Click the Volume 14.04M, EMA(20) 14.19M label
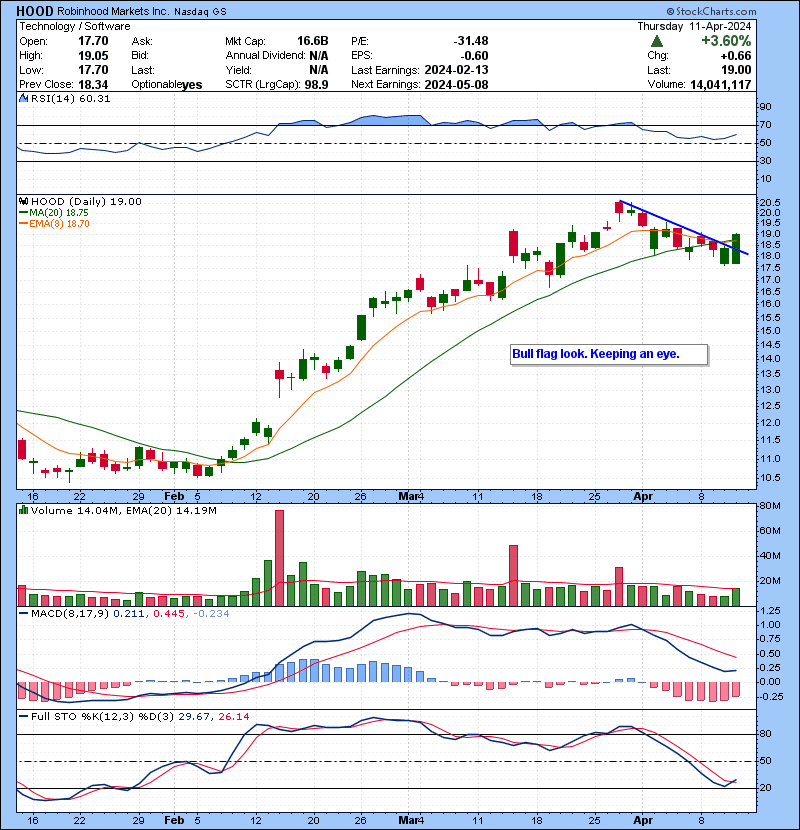This screenshot has height=830, width=800. point(124,511)
